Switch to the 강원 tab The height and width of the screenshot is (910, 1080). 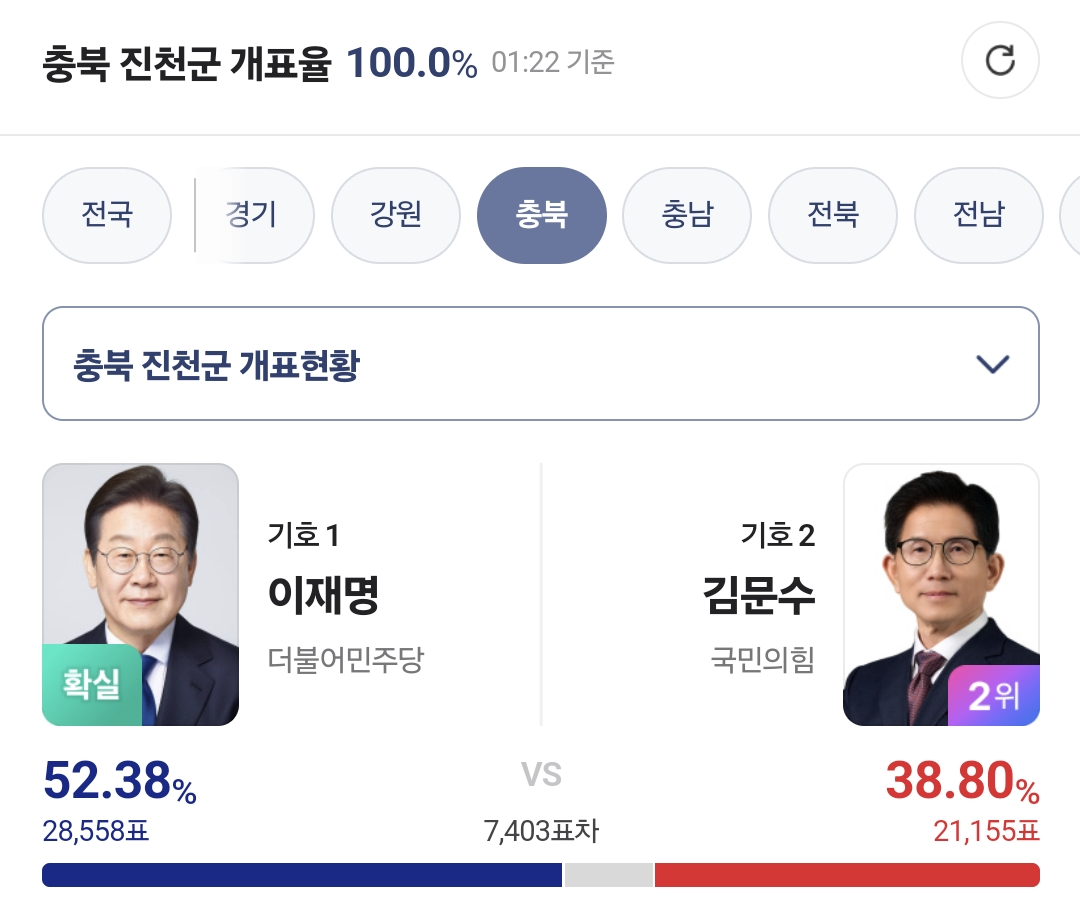coord(396,215)
